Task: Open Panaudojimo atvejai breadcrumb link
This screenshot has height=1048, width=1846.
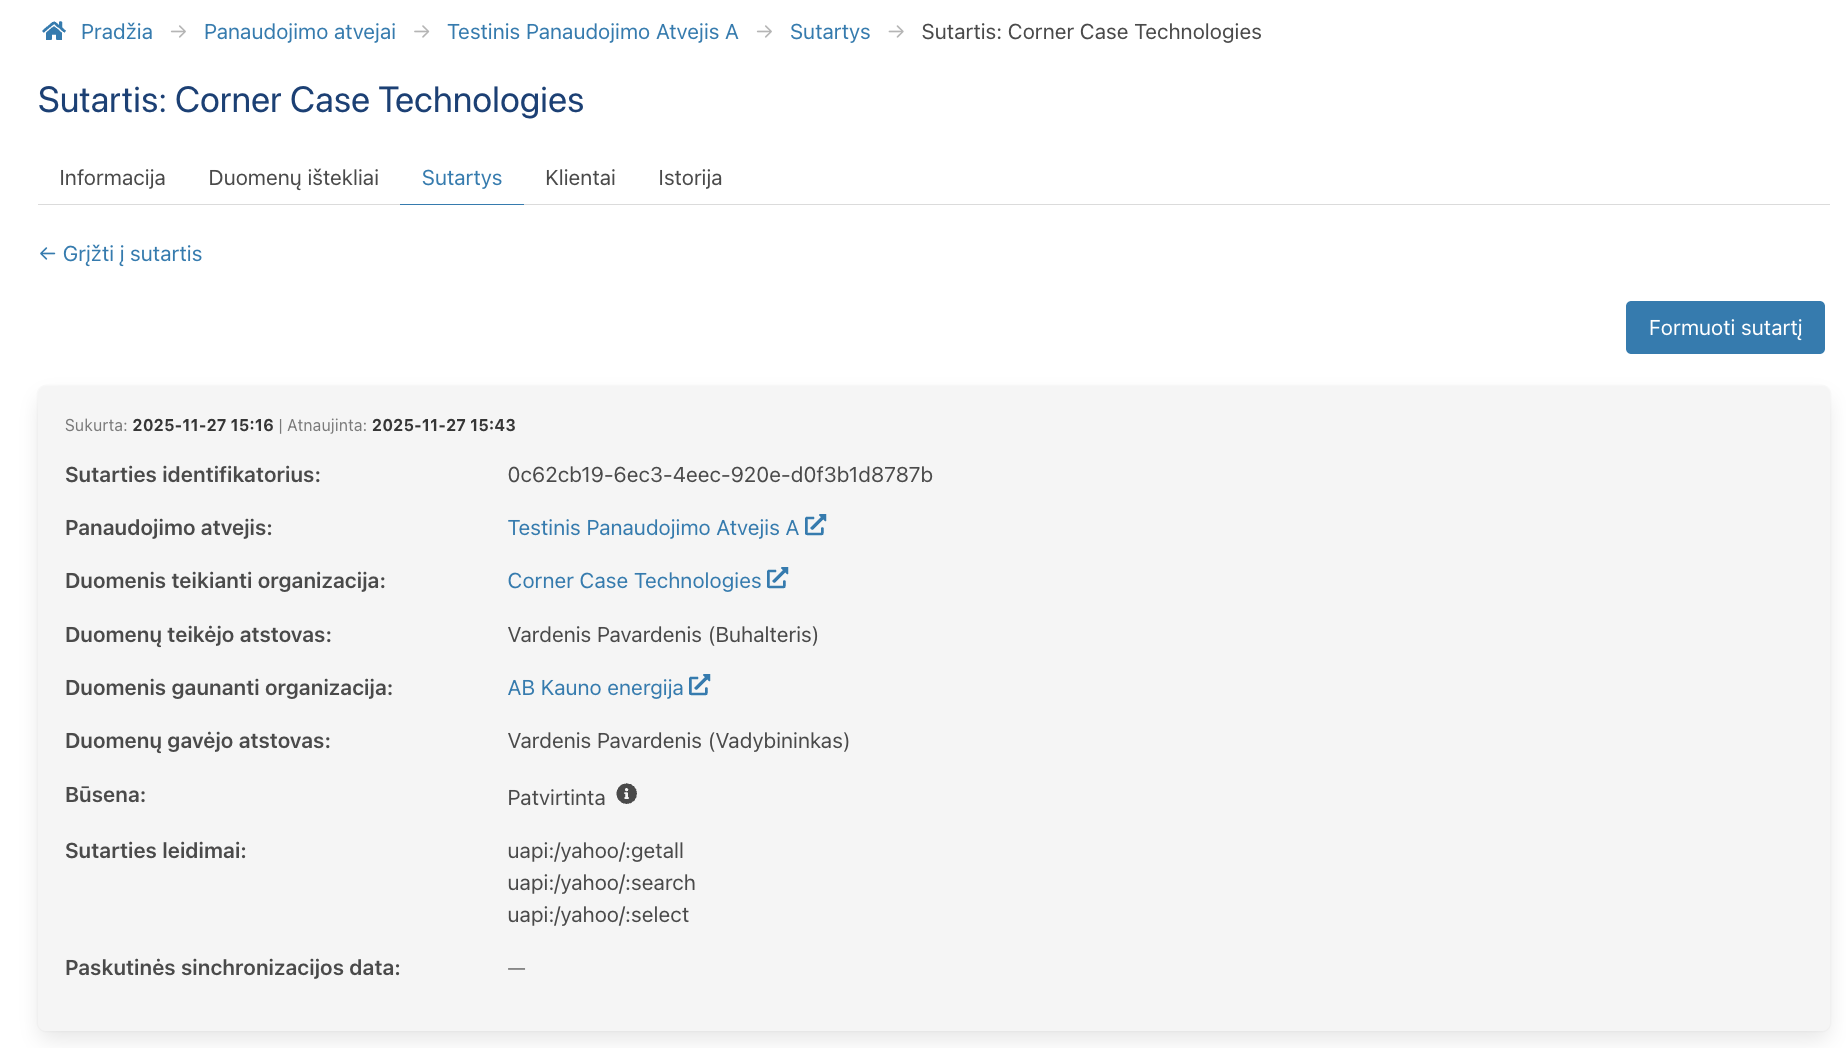Action: (x=300, y=32)
